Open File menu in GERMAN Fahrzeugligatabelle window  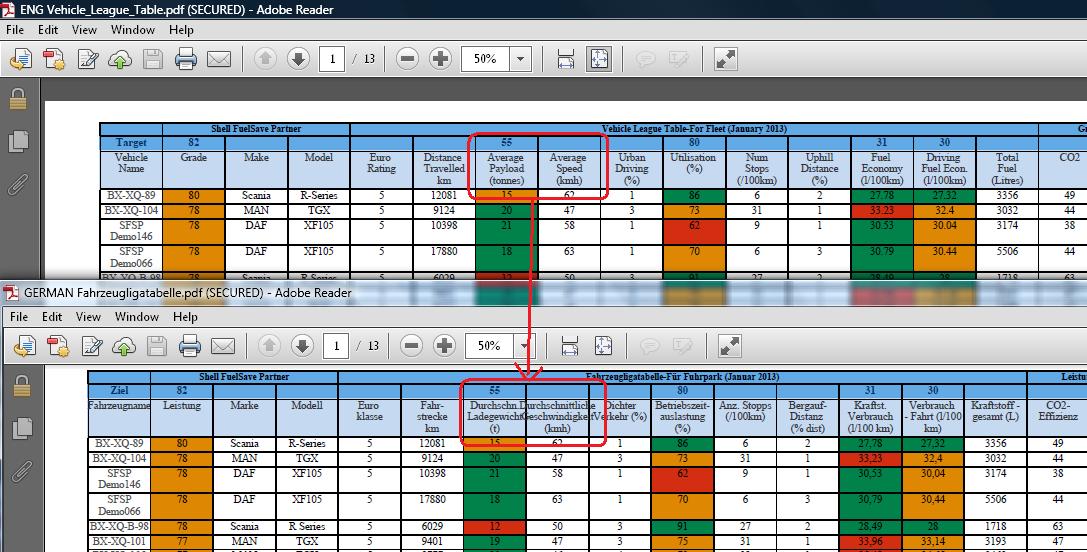click(x=19, y=317)
